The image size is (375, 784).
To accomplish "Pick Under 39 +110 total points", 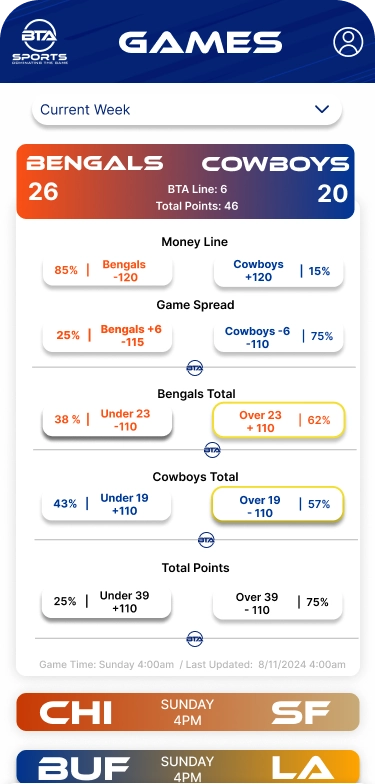I will 106,602.
